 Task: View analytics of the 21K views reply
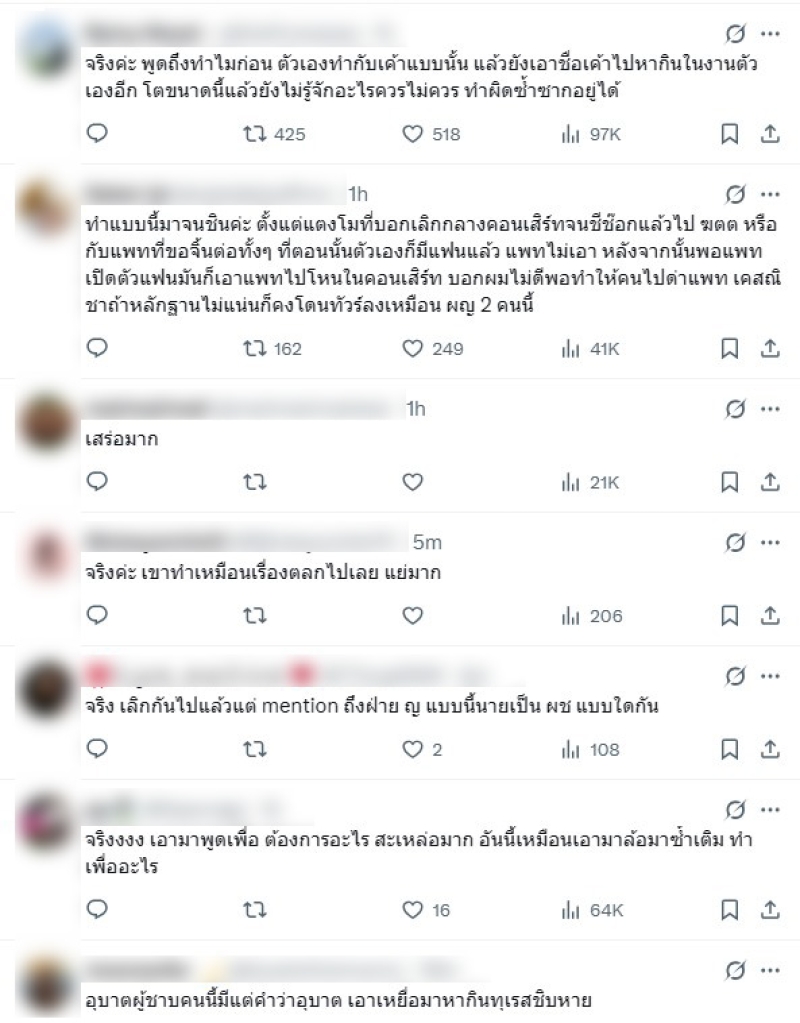(x=590, y=483)
